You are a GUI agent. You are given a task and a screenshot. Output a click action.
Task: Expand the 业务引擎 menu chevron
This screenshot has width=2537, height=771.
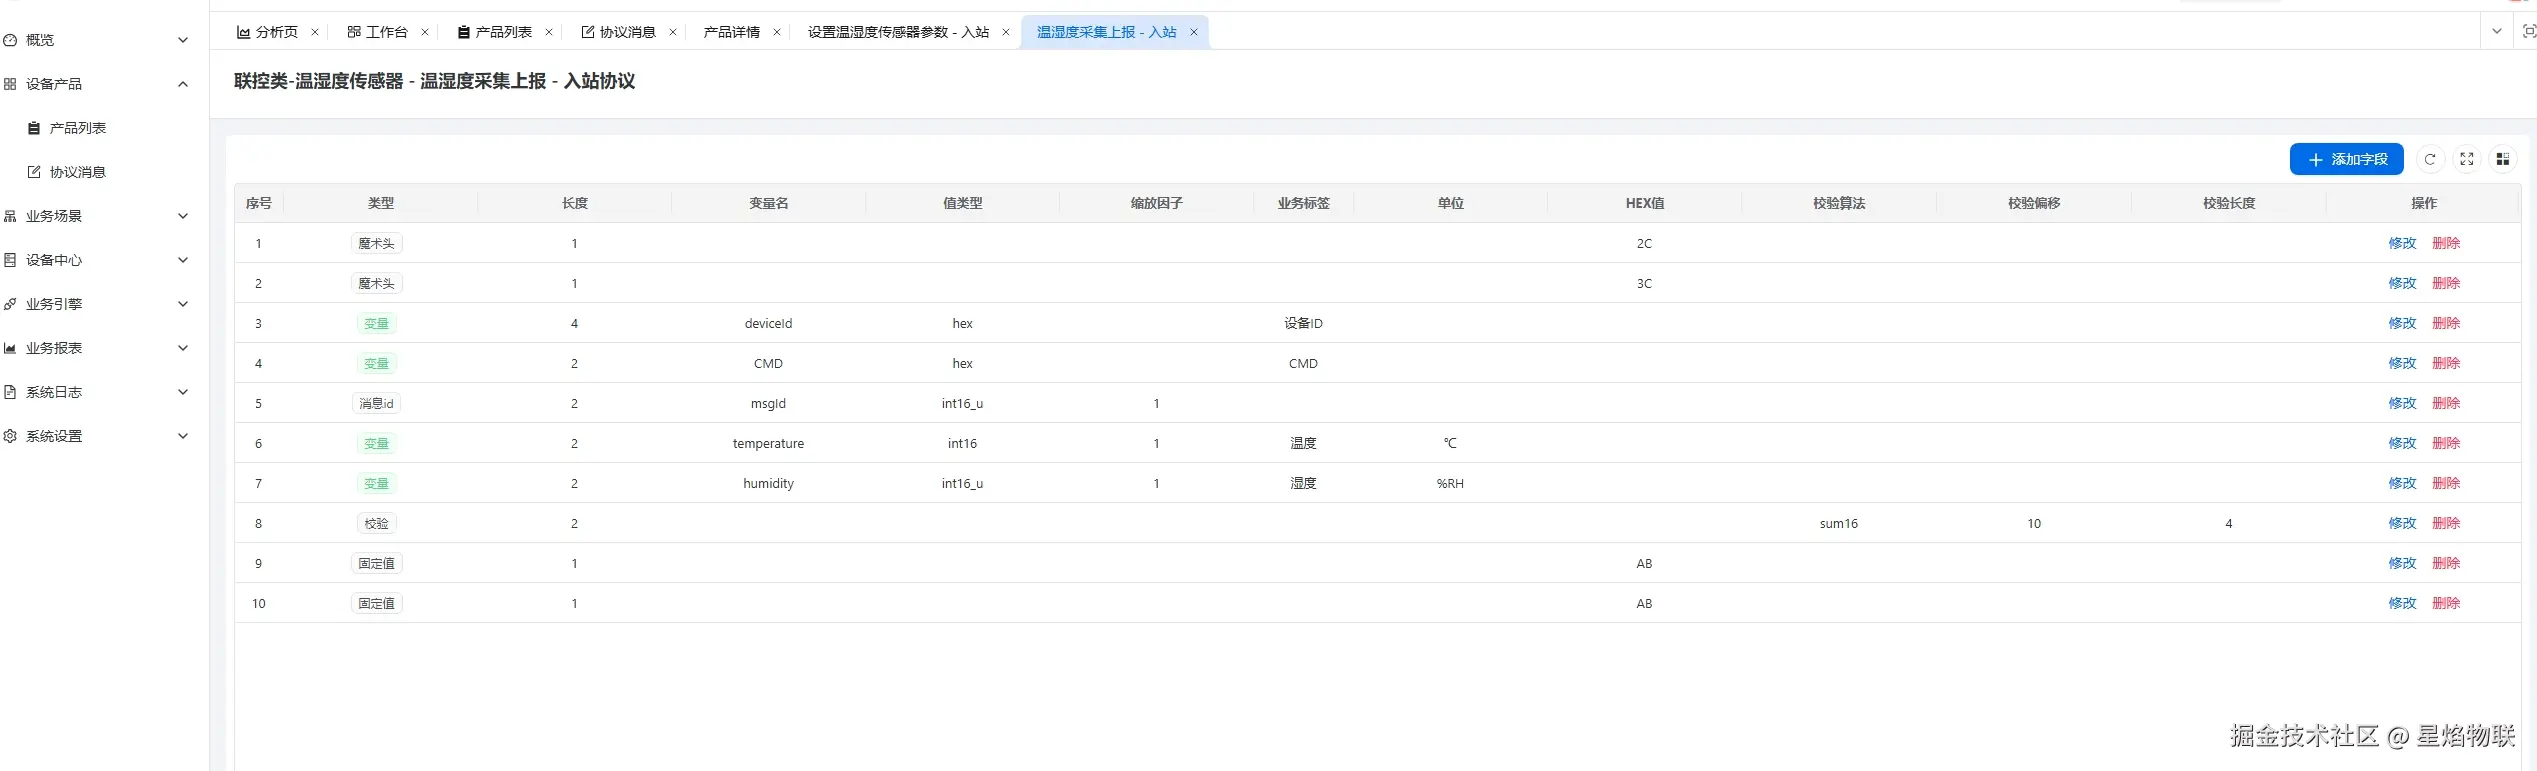click(x=183, y=304)
